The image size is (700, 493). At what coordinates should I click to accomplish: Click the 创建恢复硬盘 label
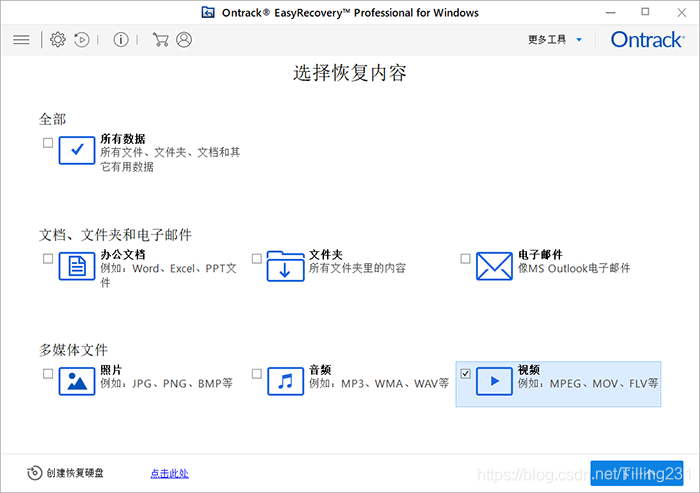75,473
